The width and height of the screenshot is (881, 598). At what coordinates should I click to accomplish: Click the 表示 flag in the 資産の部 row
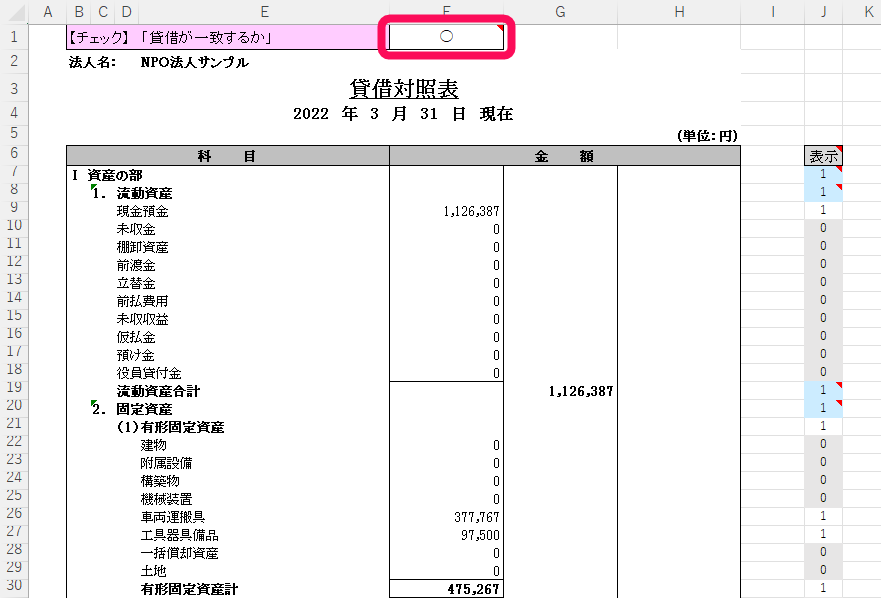[x=823, y=174]
